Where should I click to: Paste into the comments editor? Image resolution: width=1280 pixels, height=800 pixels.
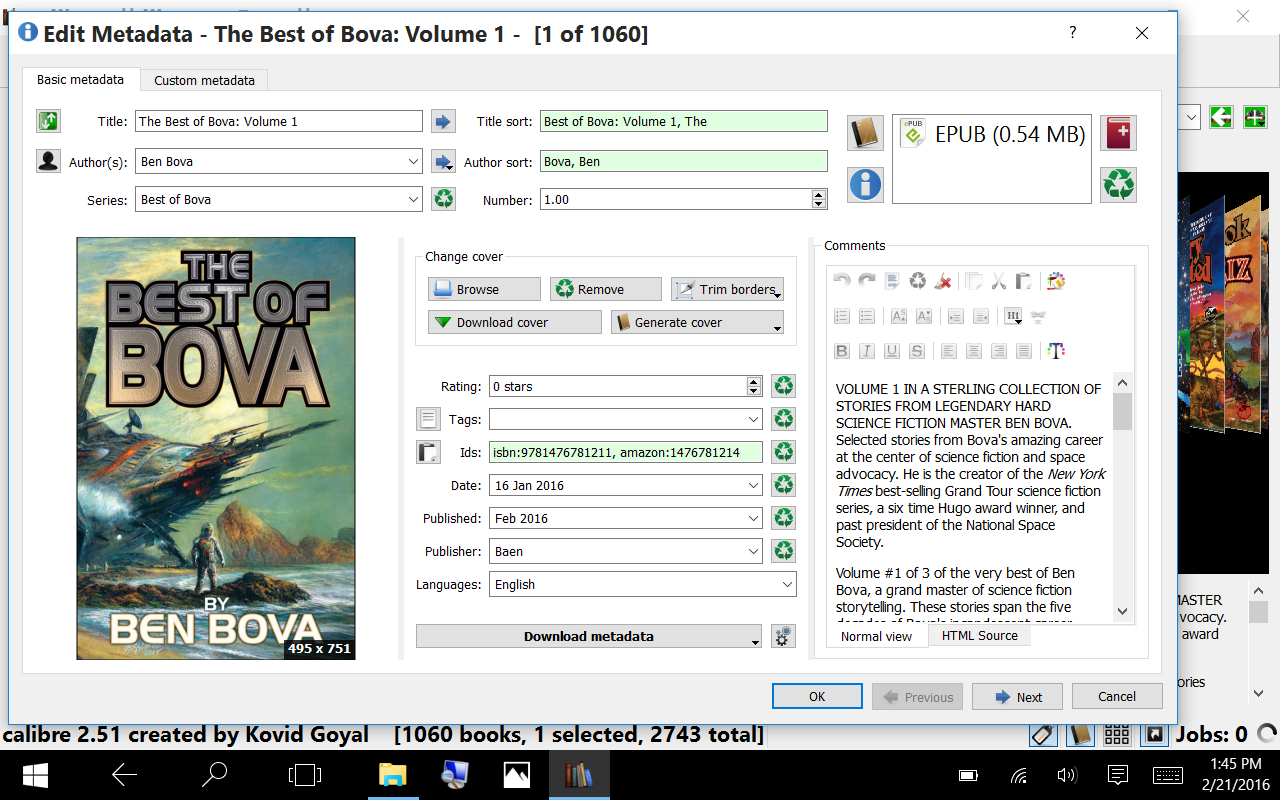click(x=1023, y=282)
